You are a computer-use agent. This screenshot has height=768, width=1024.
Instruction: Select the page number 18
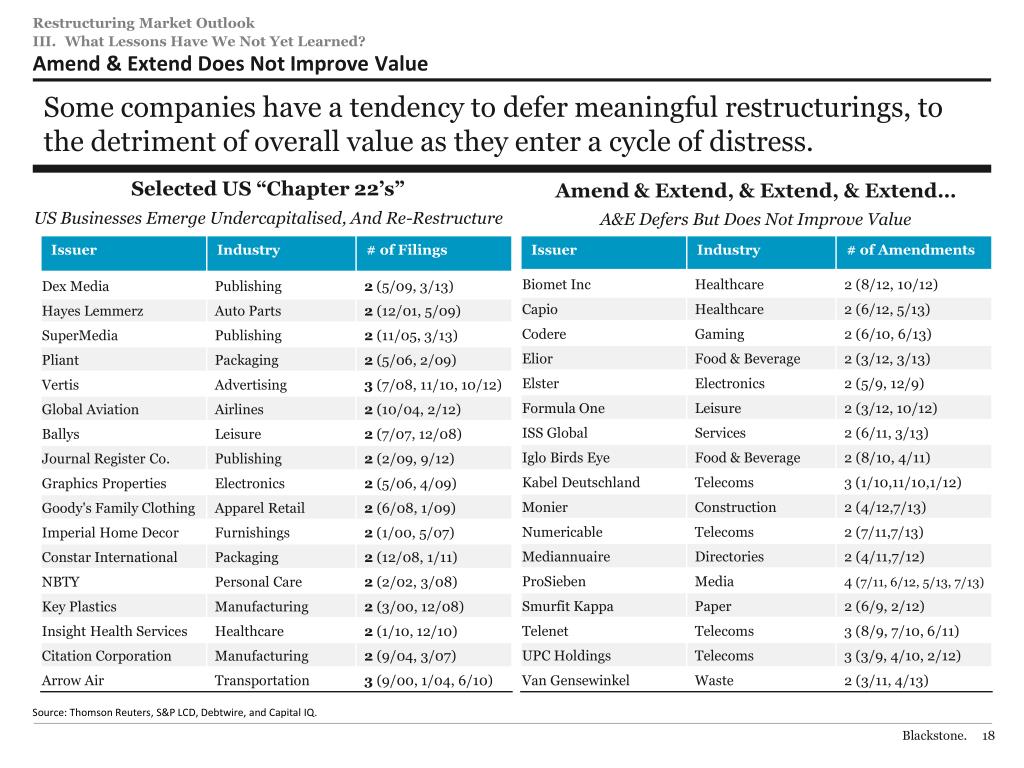989,736
